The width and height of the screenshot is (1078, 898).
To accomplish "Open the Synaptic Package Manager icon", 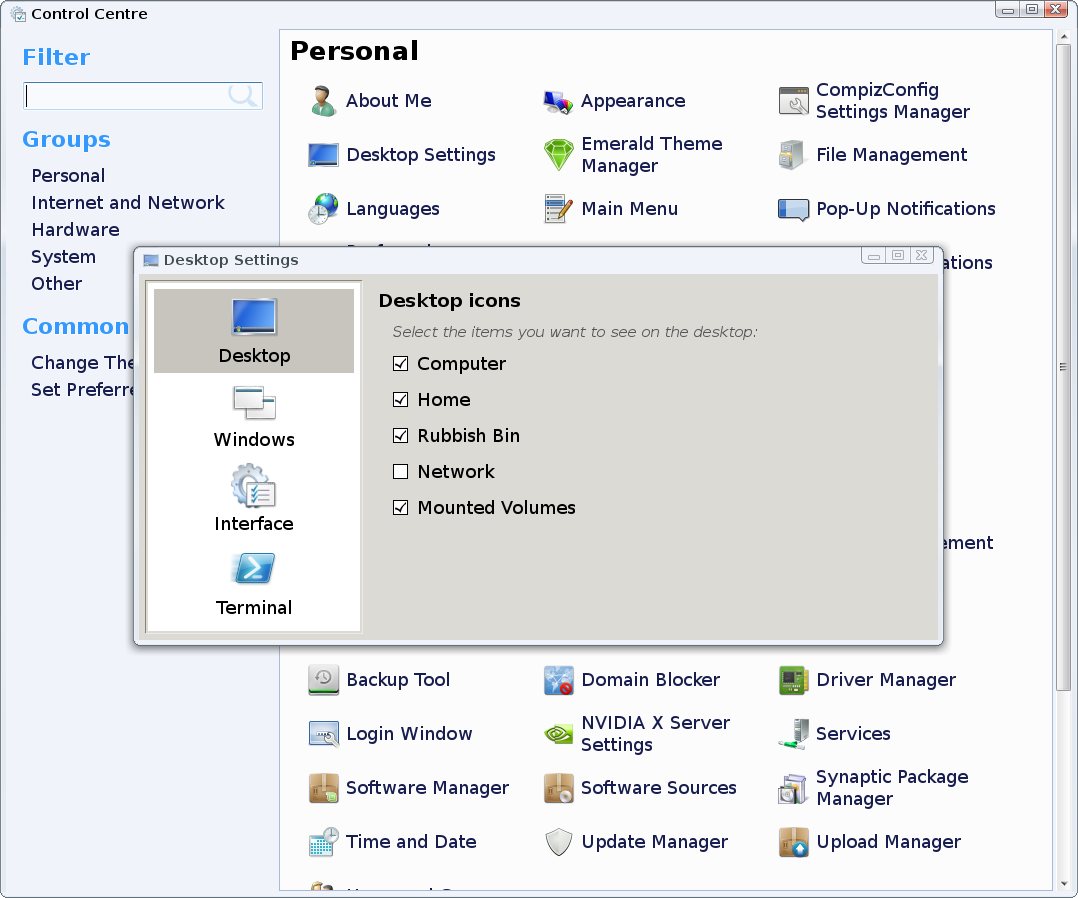I will 793,788.
